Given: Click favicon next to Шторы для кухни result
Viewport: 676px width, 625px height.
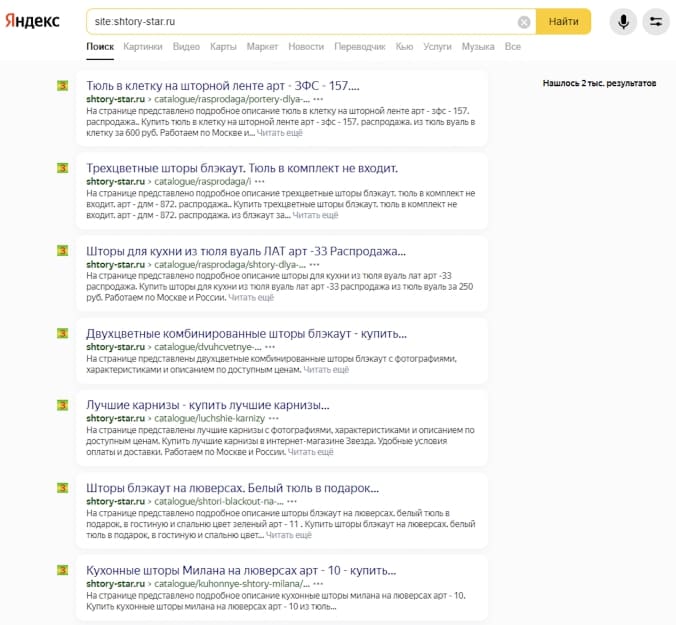Looking at the screenshot, I should pyautogui.click(x=63, y=250).
